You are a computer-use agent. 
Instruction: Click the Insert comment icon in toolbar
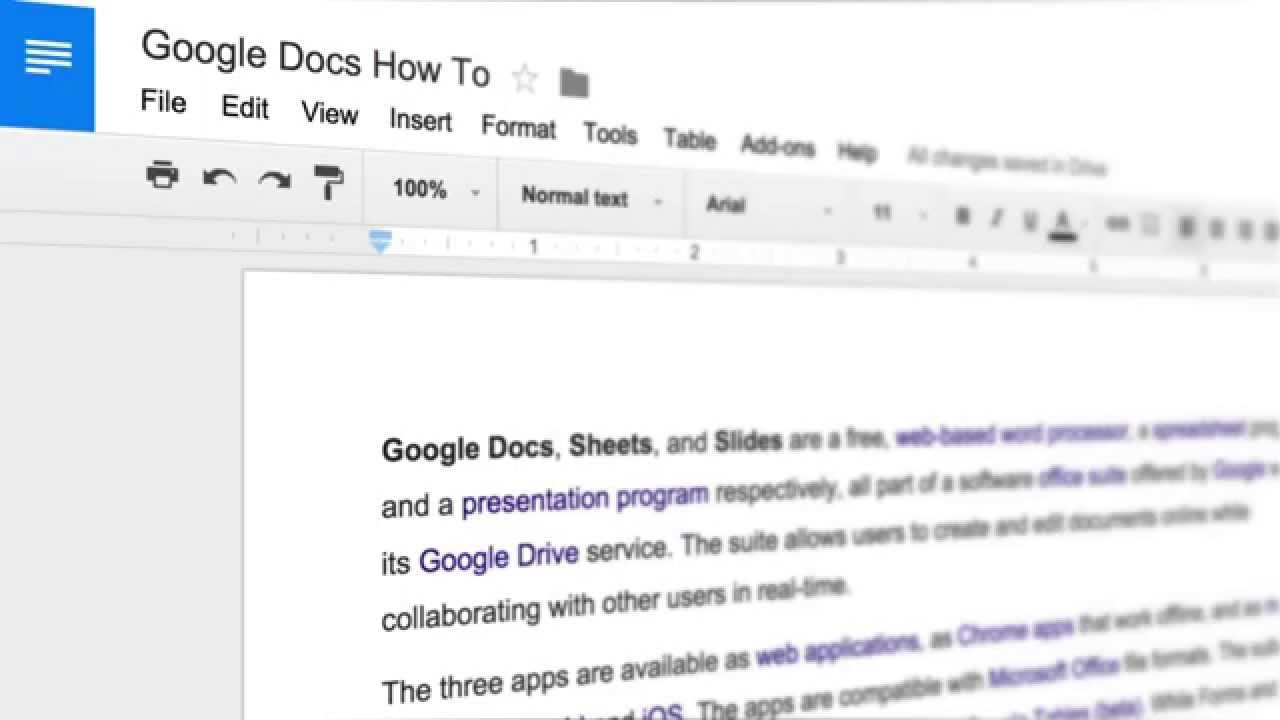click(1150, 225)
